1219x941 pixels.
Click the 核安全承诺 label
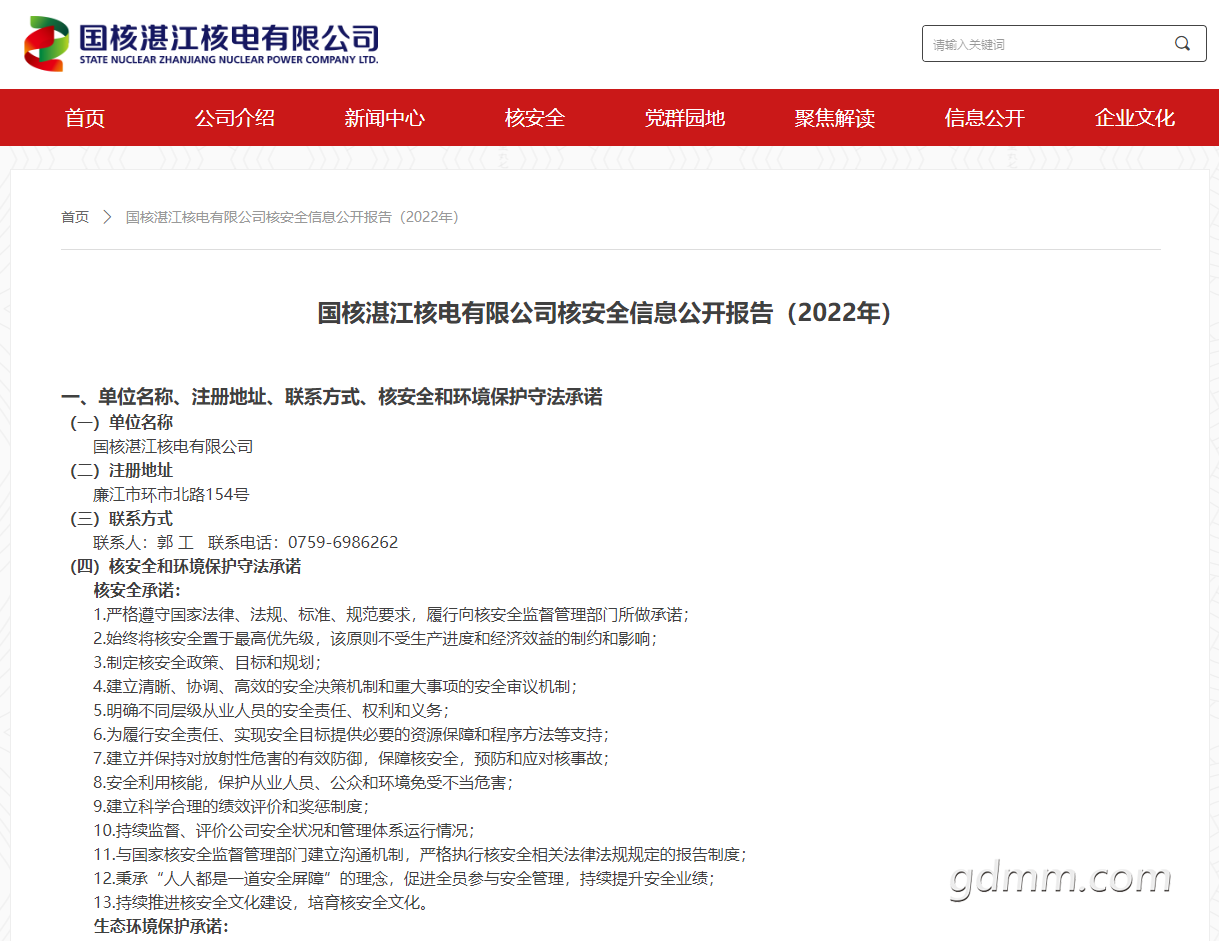click(x=137, y=590)
